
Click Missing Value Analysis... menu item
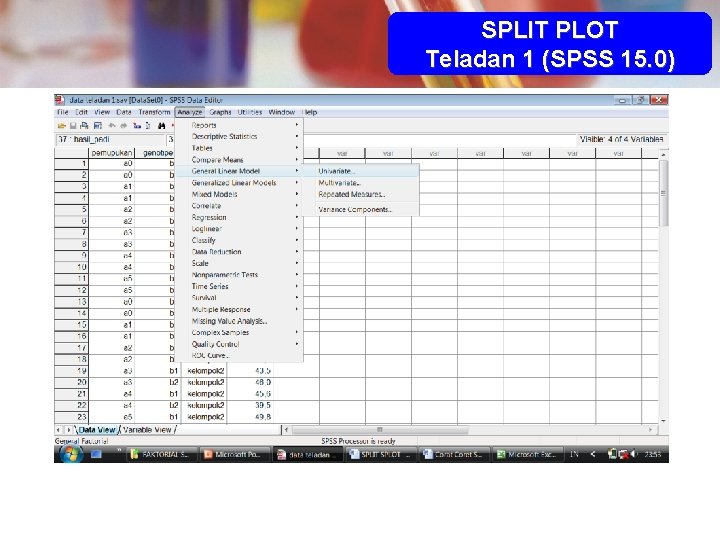pos(239,321)
